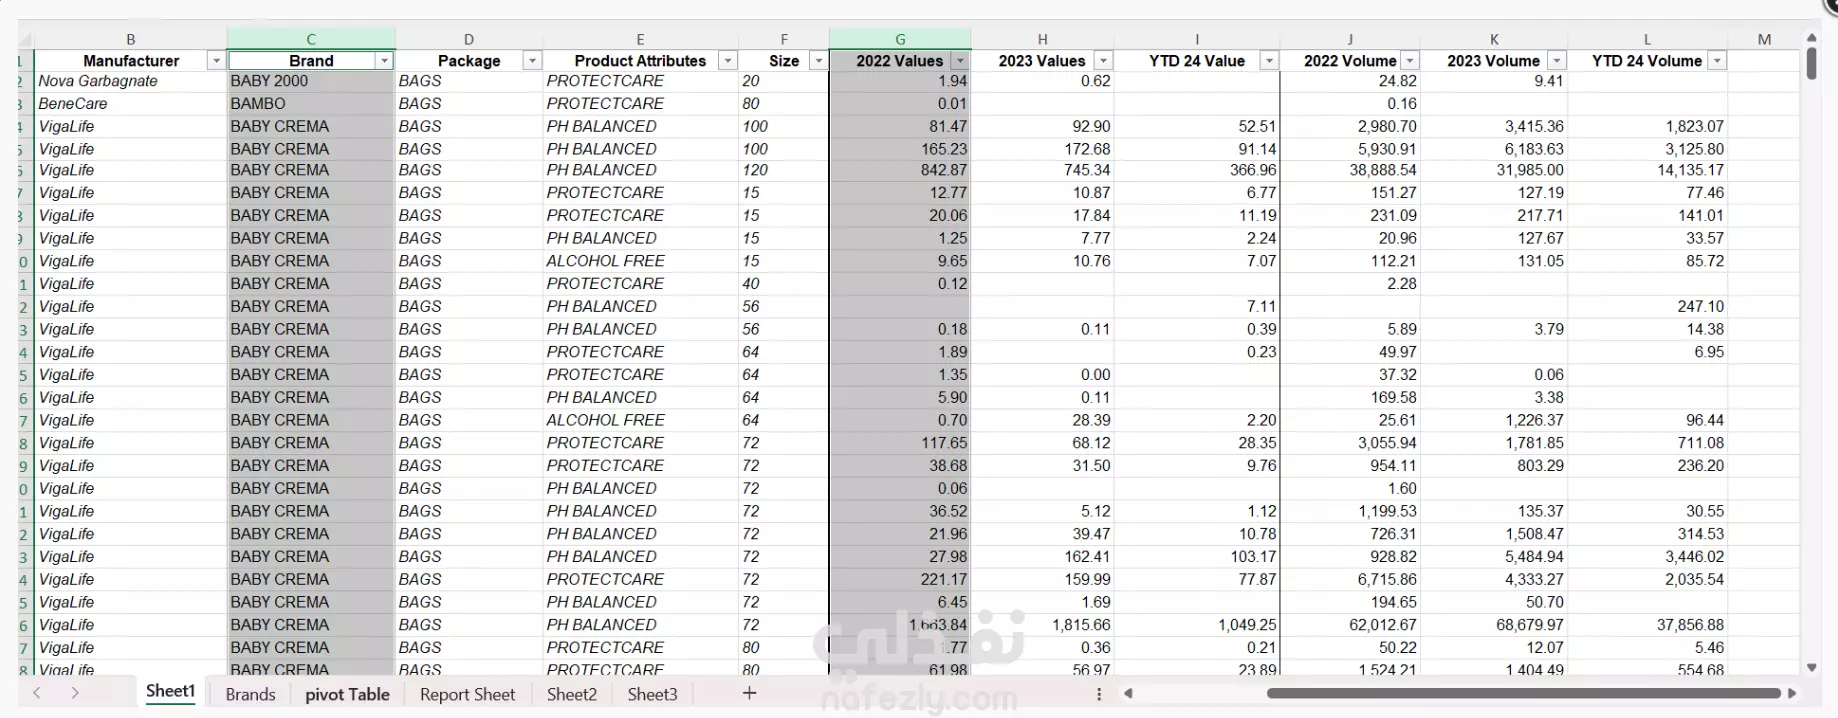The image size is (1838, 718).
Task: Open the 2022 Volume filter dropdown
Action: point(1410,61)
